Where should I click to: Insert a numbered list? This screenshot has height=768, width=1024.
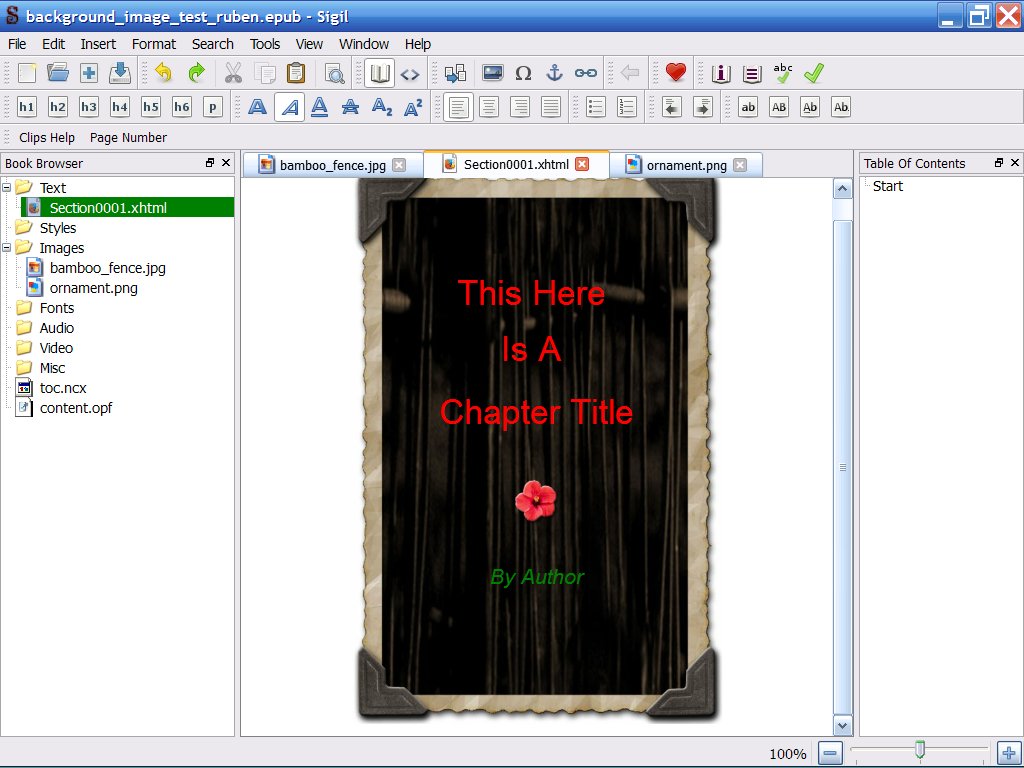coord(627,107)
